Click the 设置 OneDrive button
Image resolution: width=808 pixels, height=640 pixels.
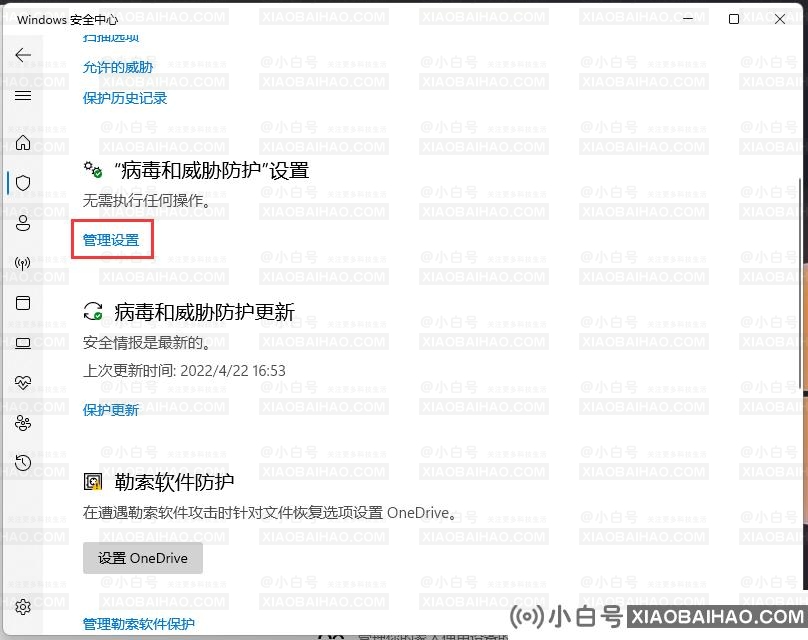143,558
